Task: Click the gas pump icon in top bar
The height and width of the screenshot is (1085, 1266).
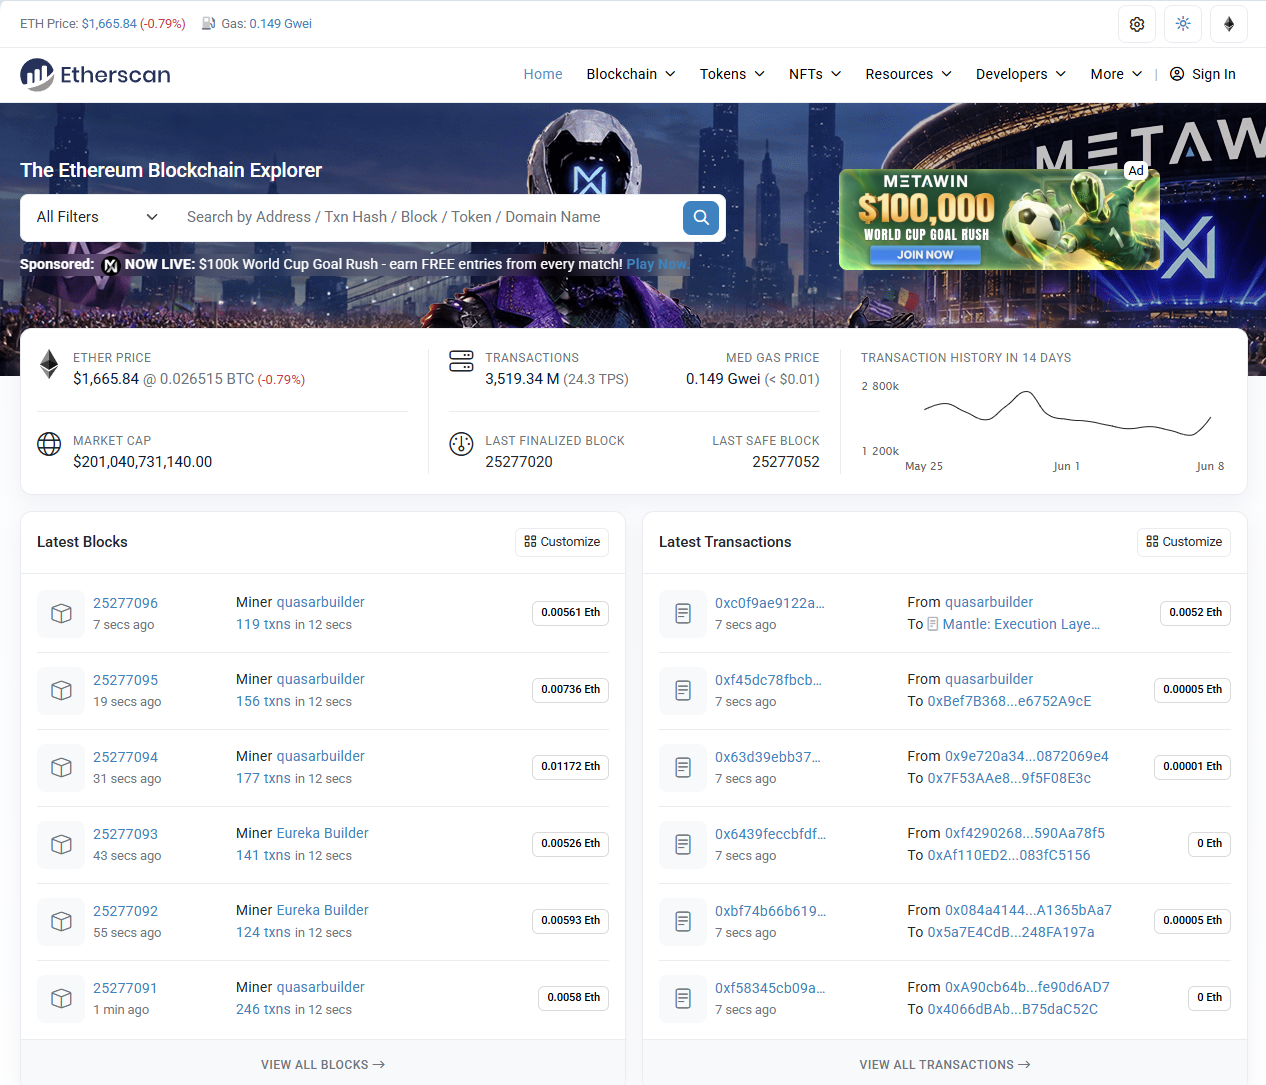Action: click(x=208, y=23)
